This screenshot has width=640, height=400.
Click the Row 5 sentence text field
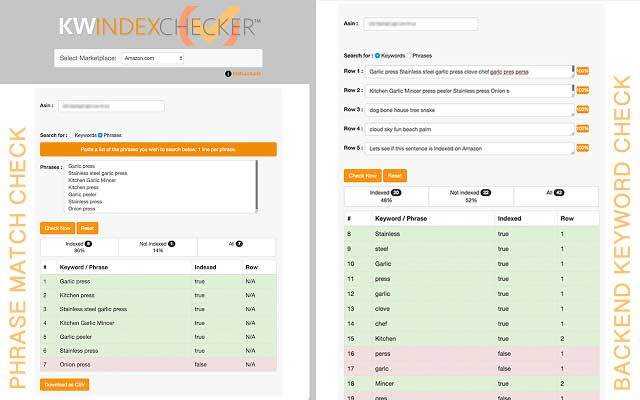click(x=469, y=149)
